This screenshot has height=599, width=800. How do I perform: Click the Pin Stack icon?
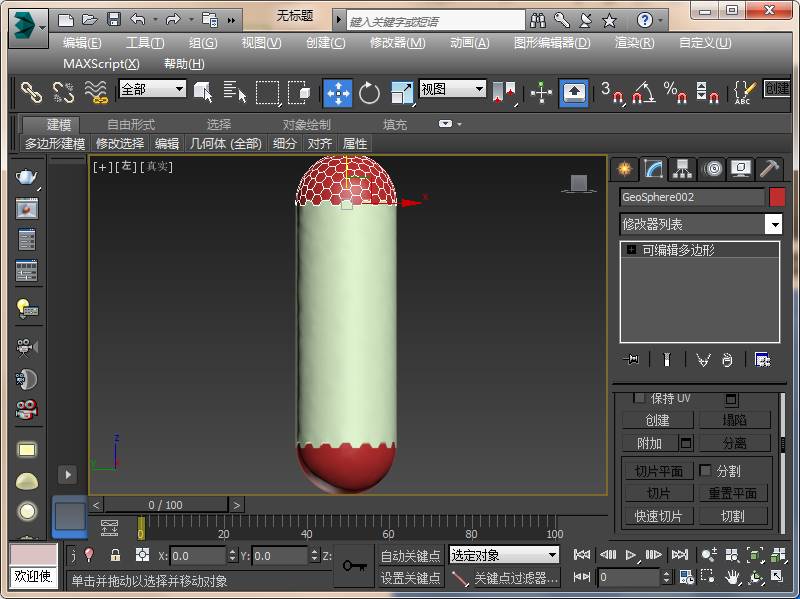click(632, 360)
